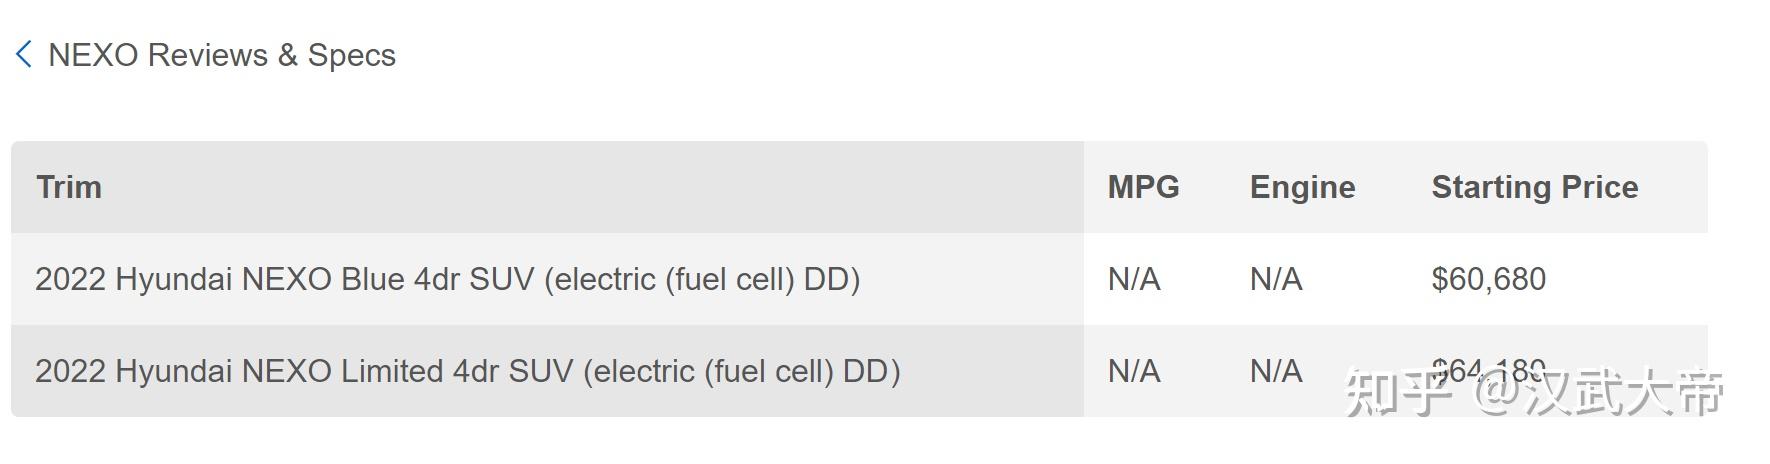Click the 知乎 watermark logo

tap(1398, 392)
